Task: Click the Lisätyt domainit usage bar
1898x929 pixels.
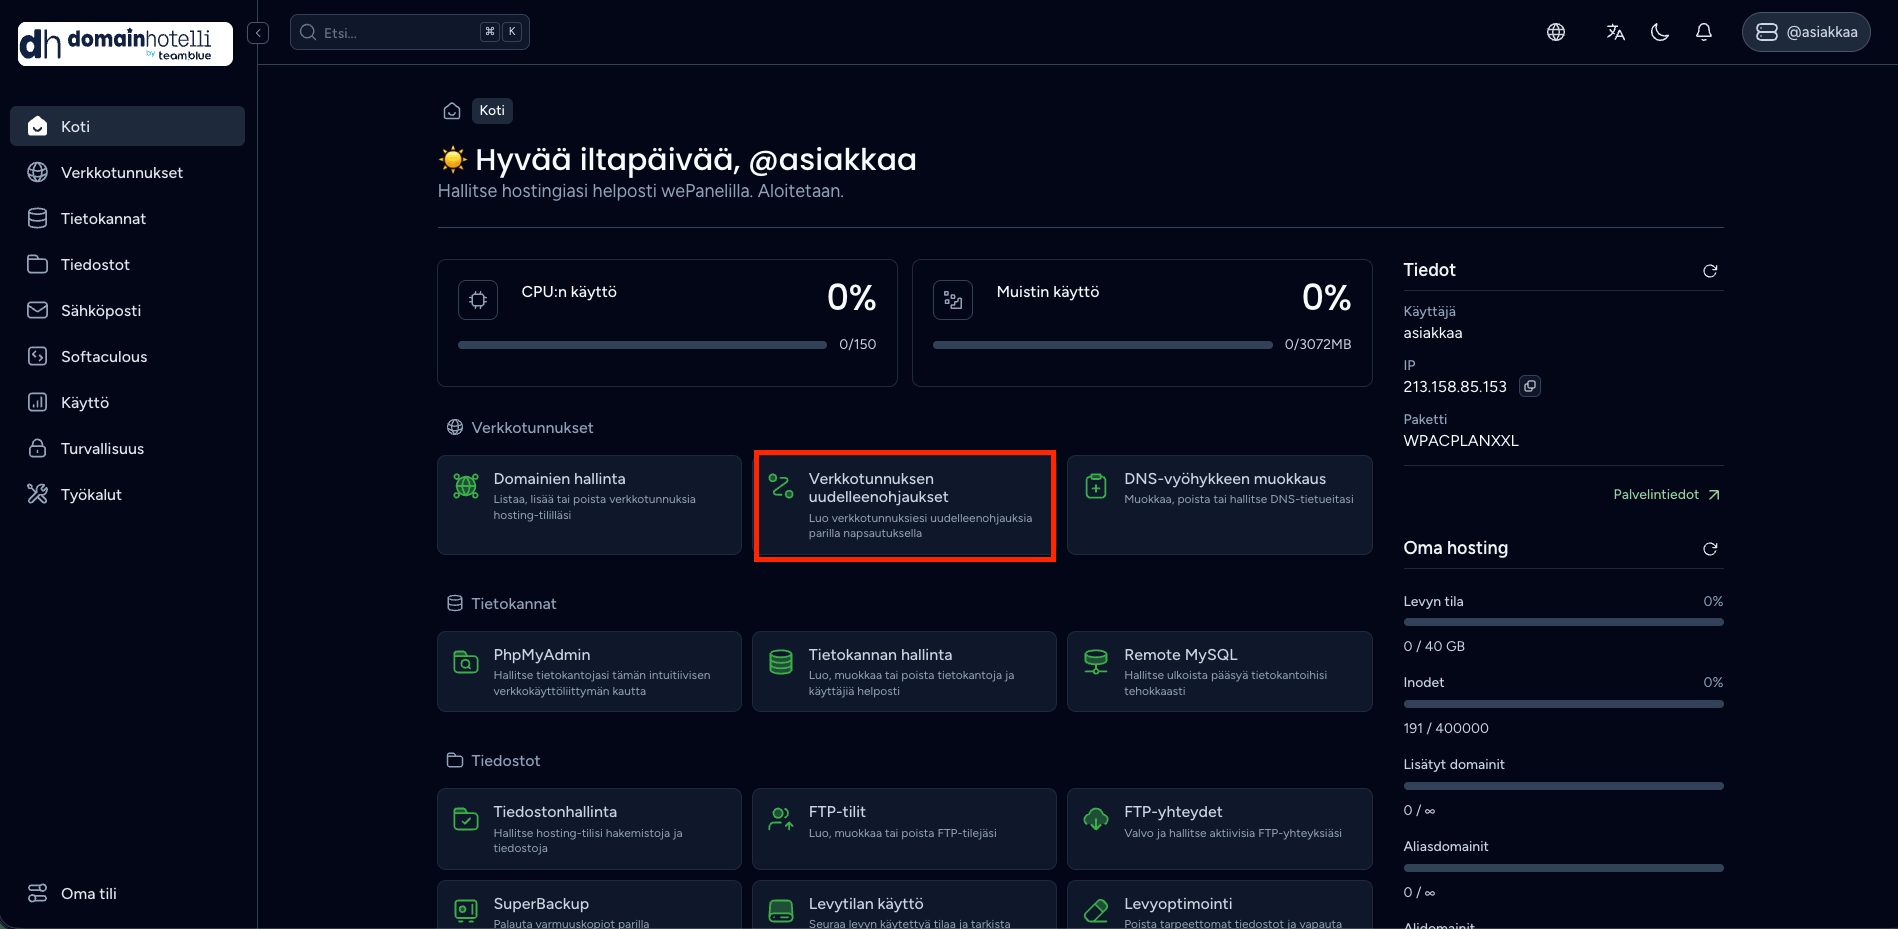Action: [x=1563, y=786]
